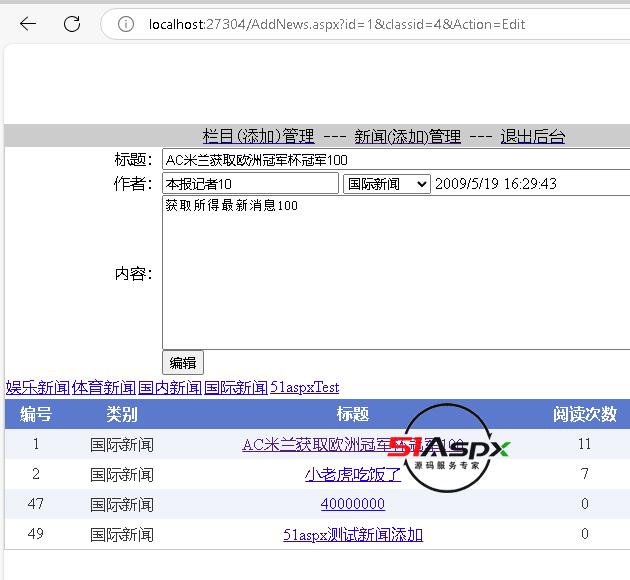Click the 作者: label

(x=133, y=184)
